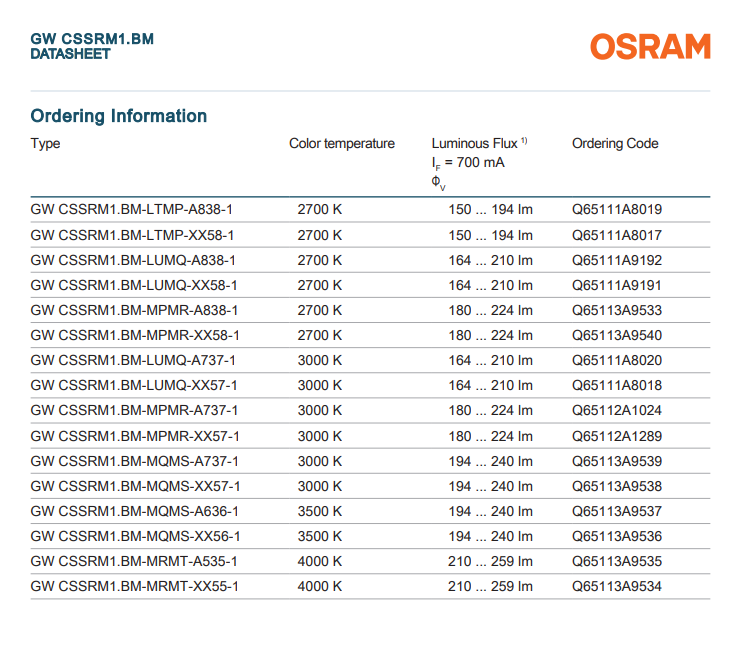Viewport: 752px width, 663px height.
Task: Select type GW CSSRM1.BM-MRMT-XX55-1
Action: [x=134, y=586]
